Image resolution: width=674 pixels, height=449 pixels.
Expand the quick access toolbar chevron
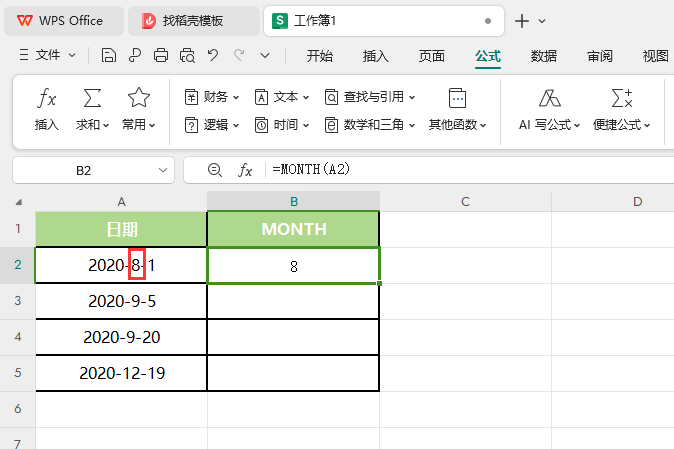(265, 55)
